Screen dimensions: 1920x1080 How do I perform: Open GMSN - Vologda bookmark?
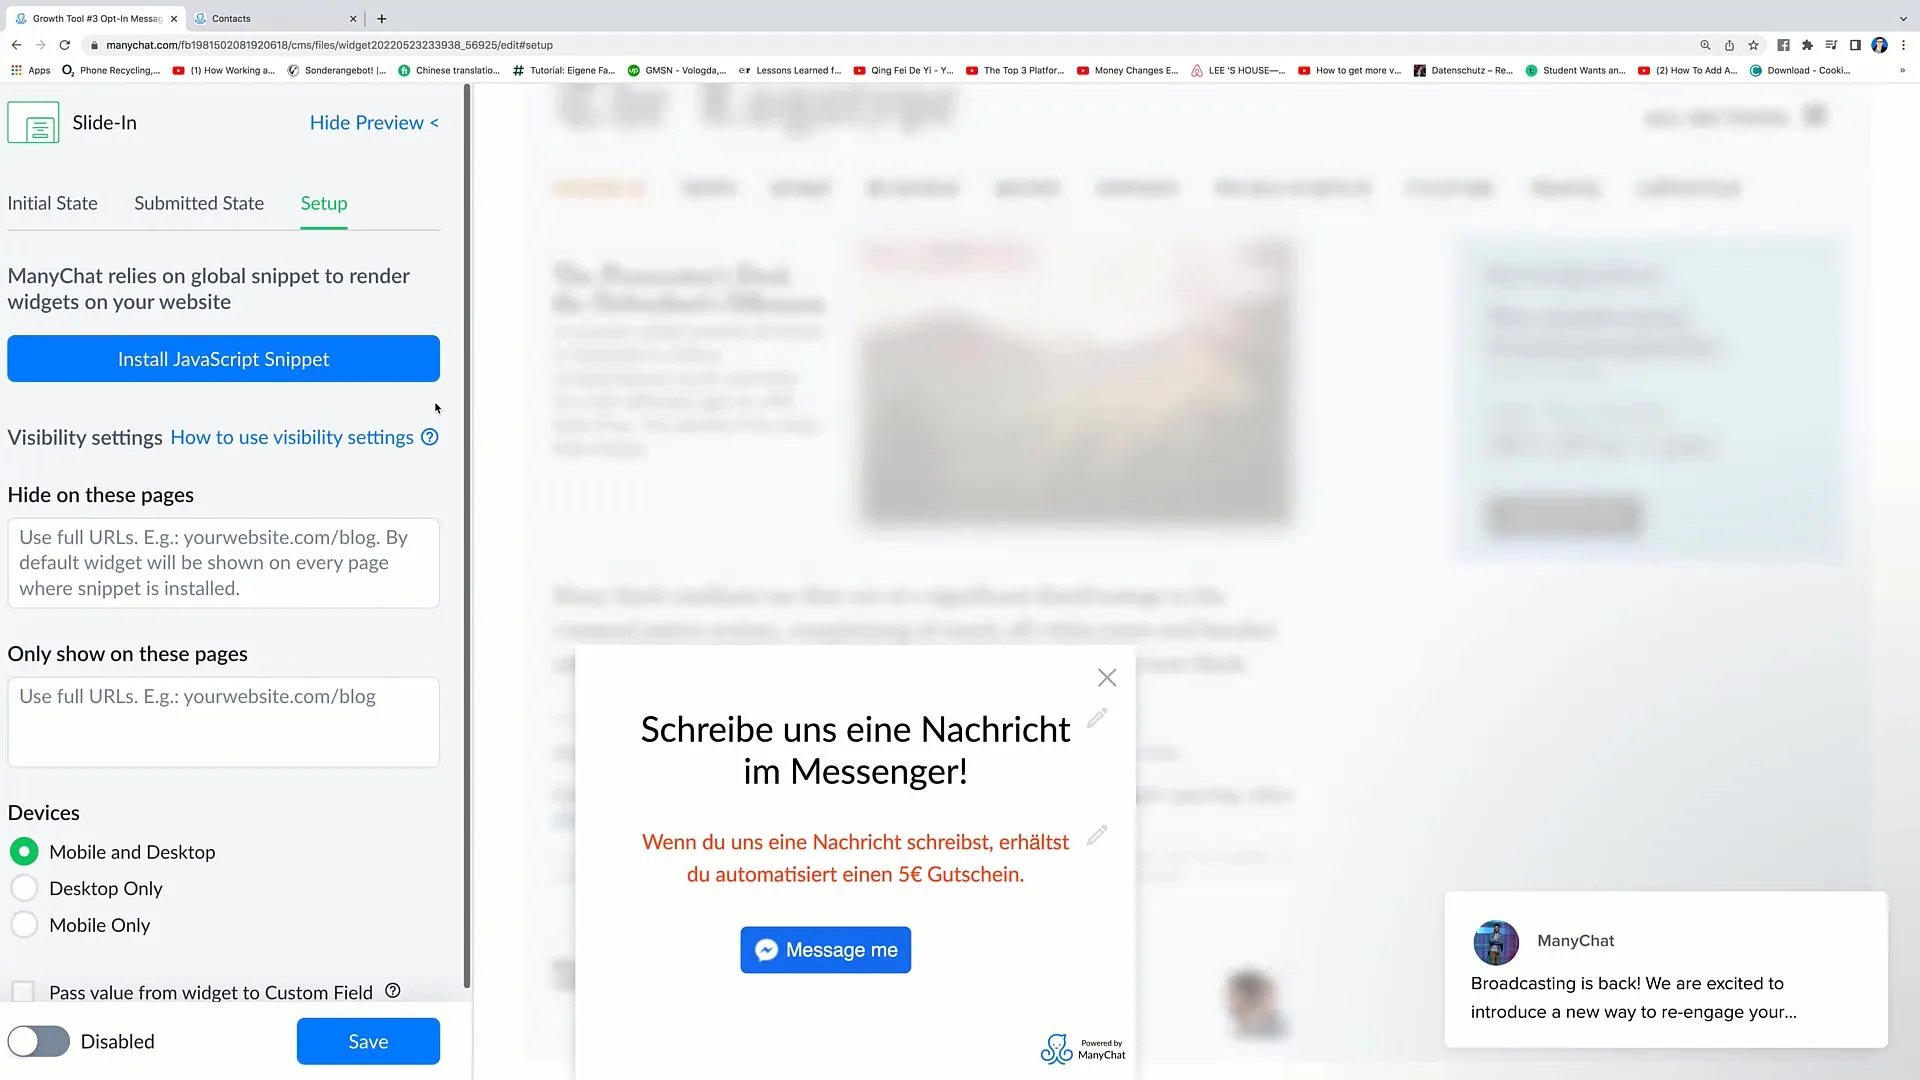click(x=677, y=70)
